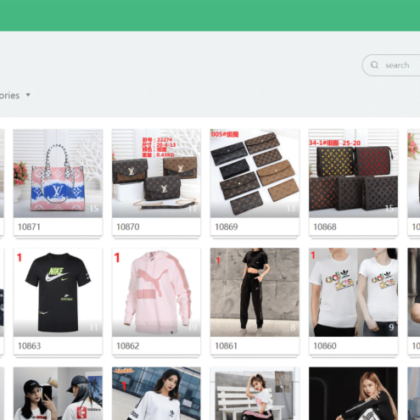420x420 pixels.
Task: Open the thumbnail of women wearing black caps
Action: [x=58, y=394]
